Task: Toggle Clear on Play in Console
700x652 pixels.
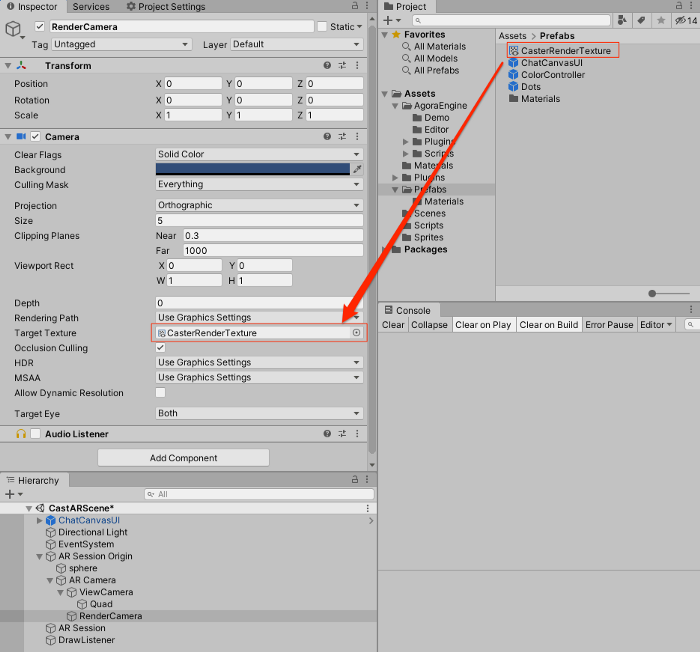Action: 483,325
